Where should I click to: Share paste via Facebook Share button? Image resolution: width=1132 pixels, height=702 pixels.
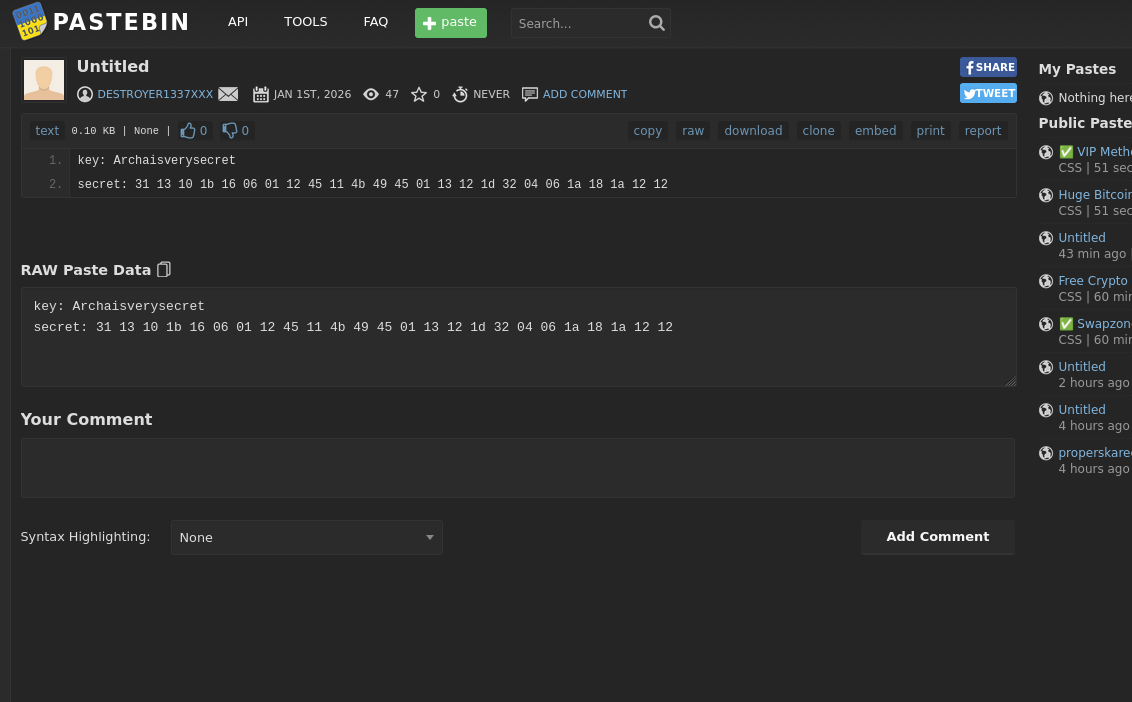coord(988,67)
